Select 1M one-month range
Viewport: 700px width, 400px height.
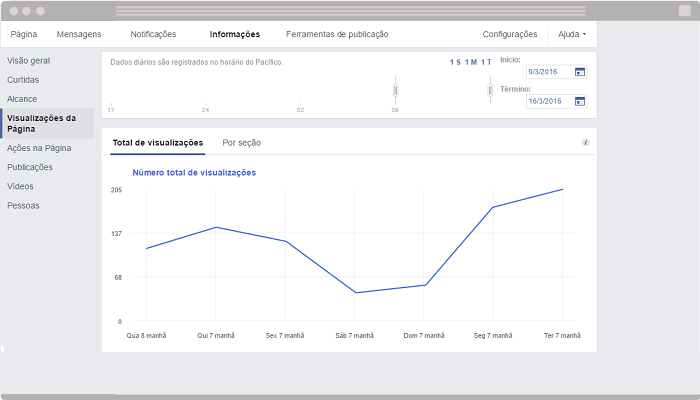pyautogui.click(x=471, y=62)
